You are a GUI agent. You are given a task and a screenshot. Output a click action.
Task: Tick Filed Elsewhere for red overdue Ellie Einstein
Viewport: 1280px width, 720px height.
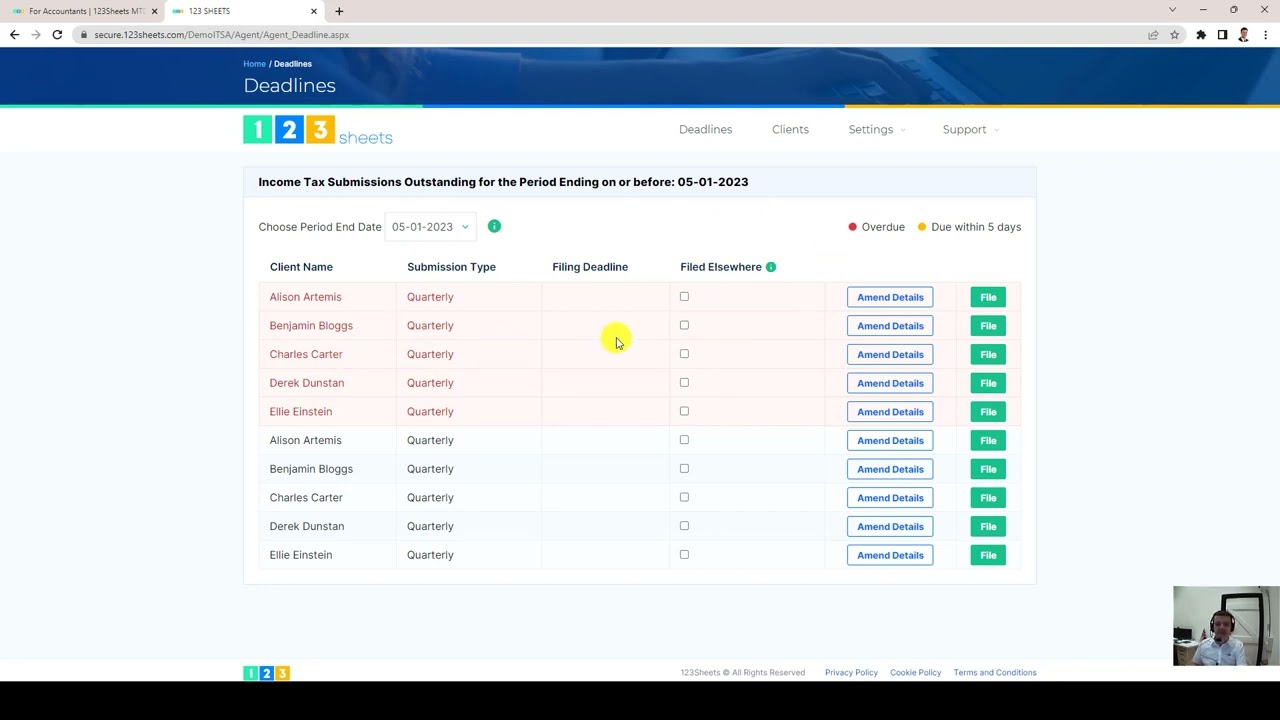click(684, 411)
